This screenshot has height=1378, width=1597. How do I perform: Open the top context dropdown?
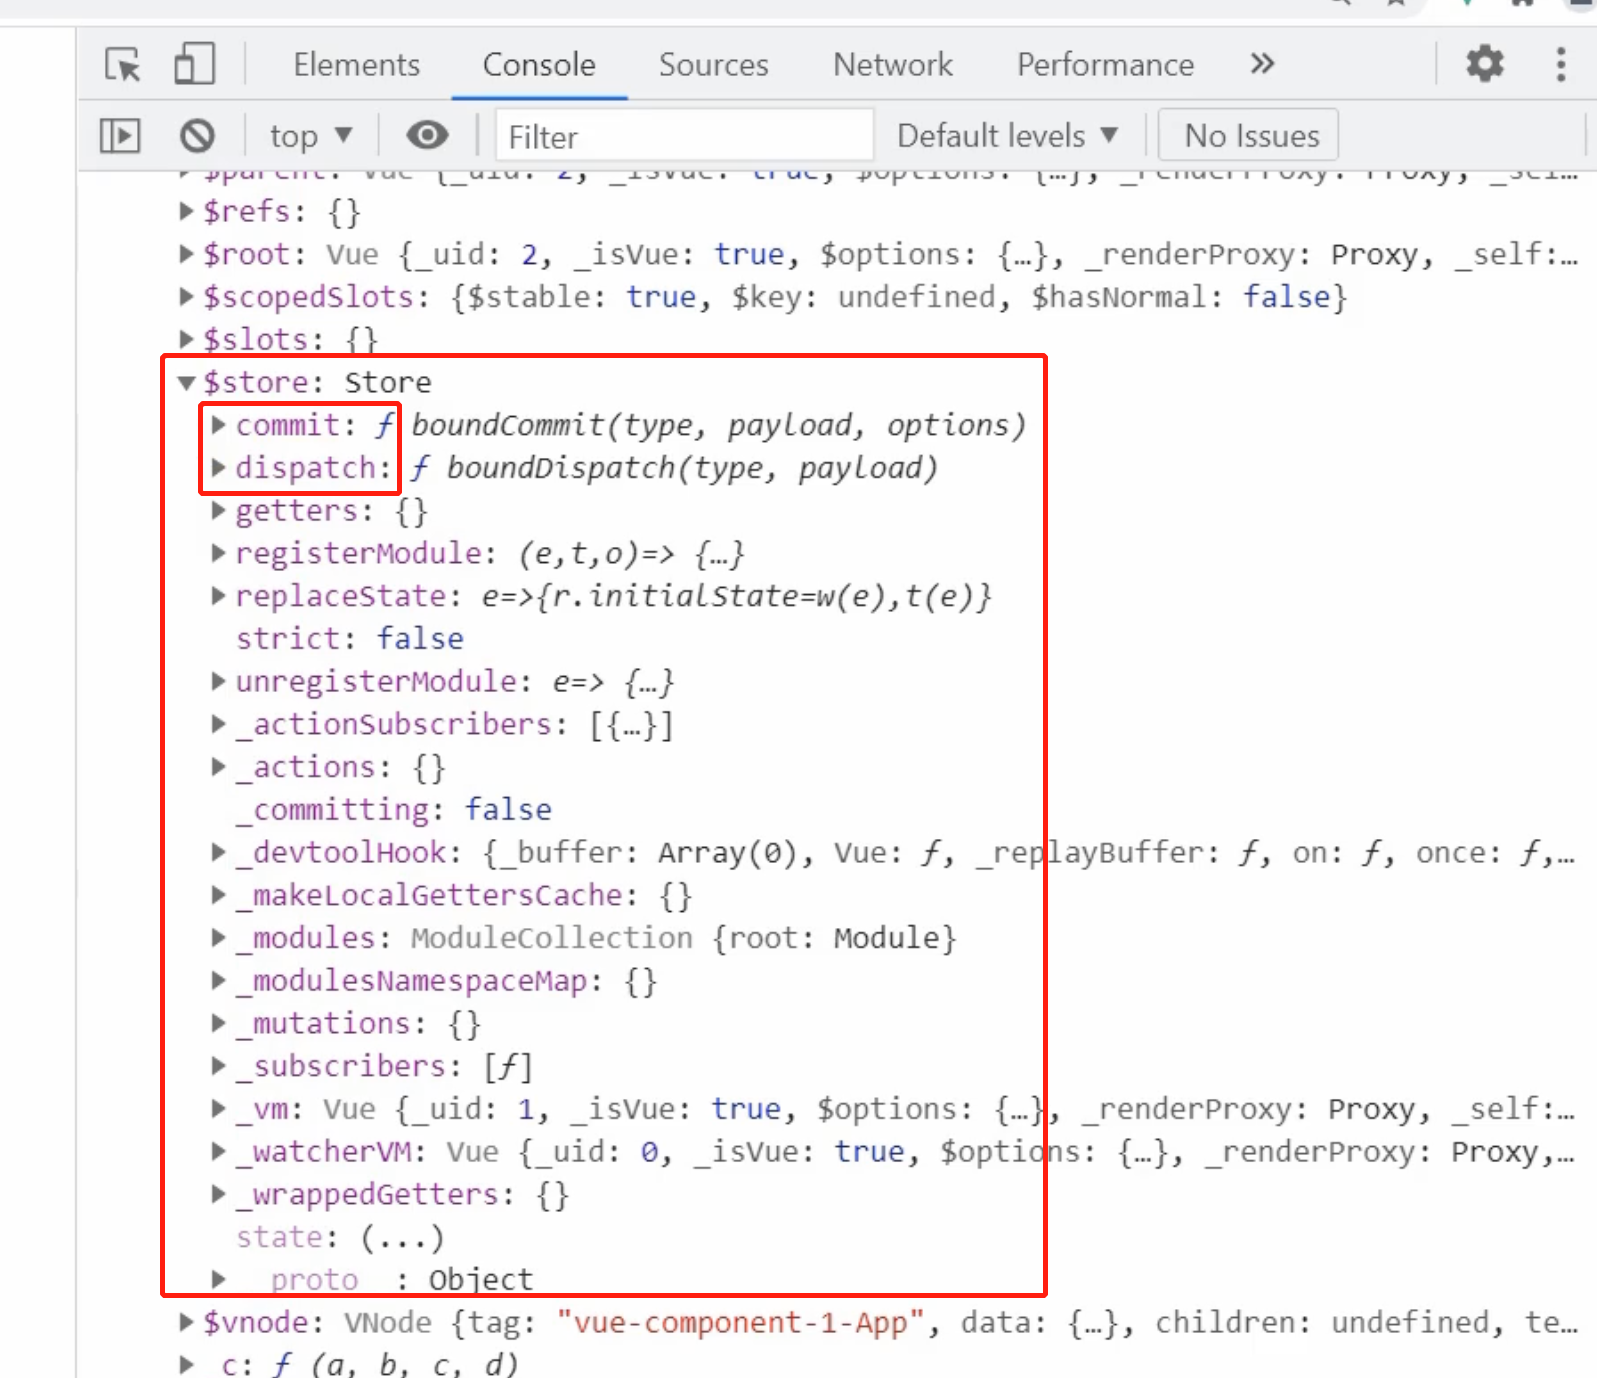point(311,136)
